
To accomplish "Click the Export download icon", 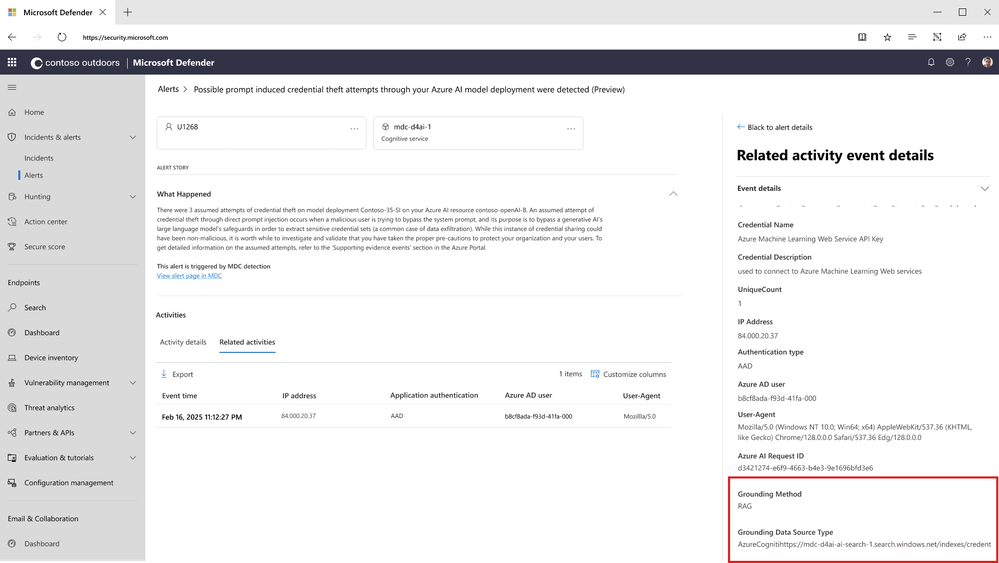I will 164,374.
